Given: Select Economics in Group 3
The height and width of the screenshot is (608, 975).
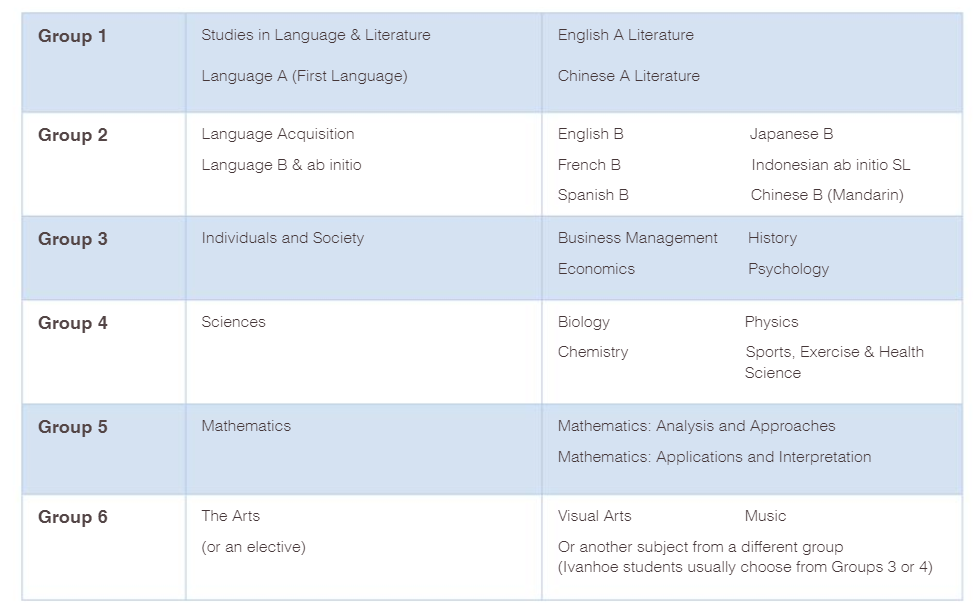Looking at the screenshot, I should [x=596, y=269].
